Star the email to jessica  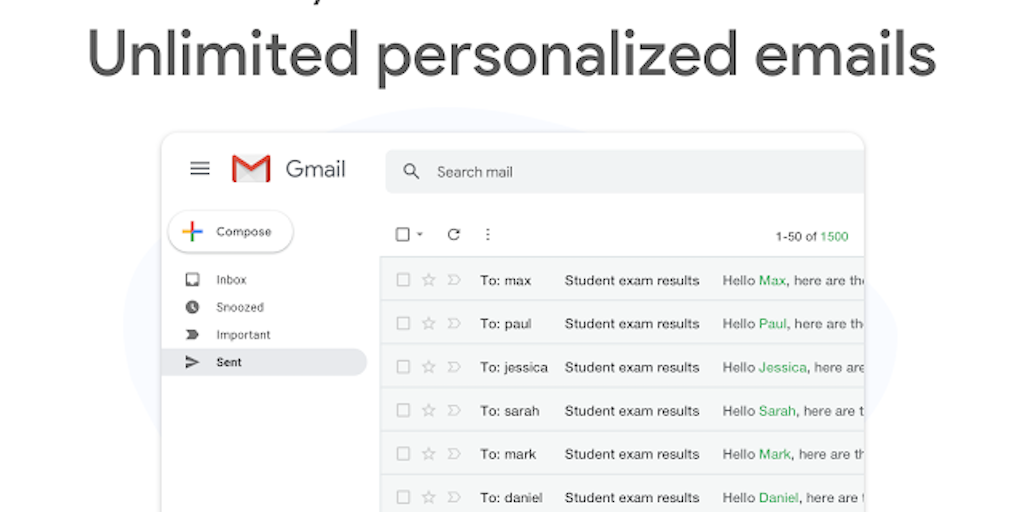click(x=429, y=367)
